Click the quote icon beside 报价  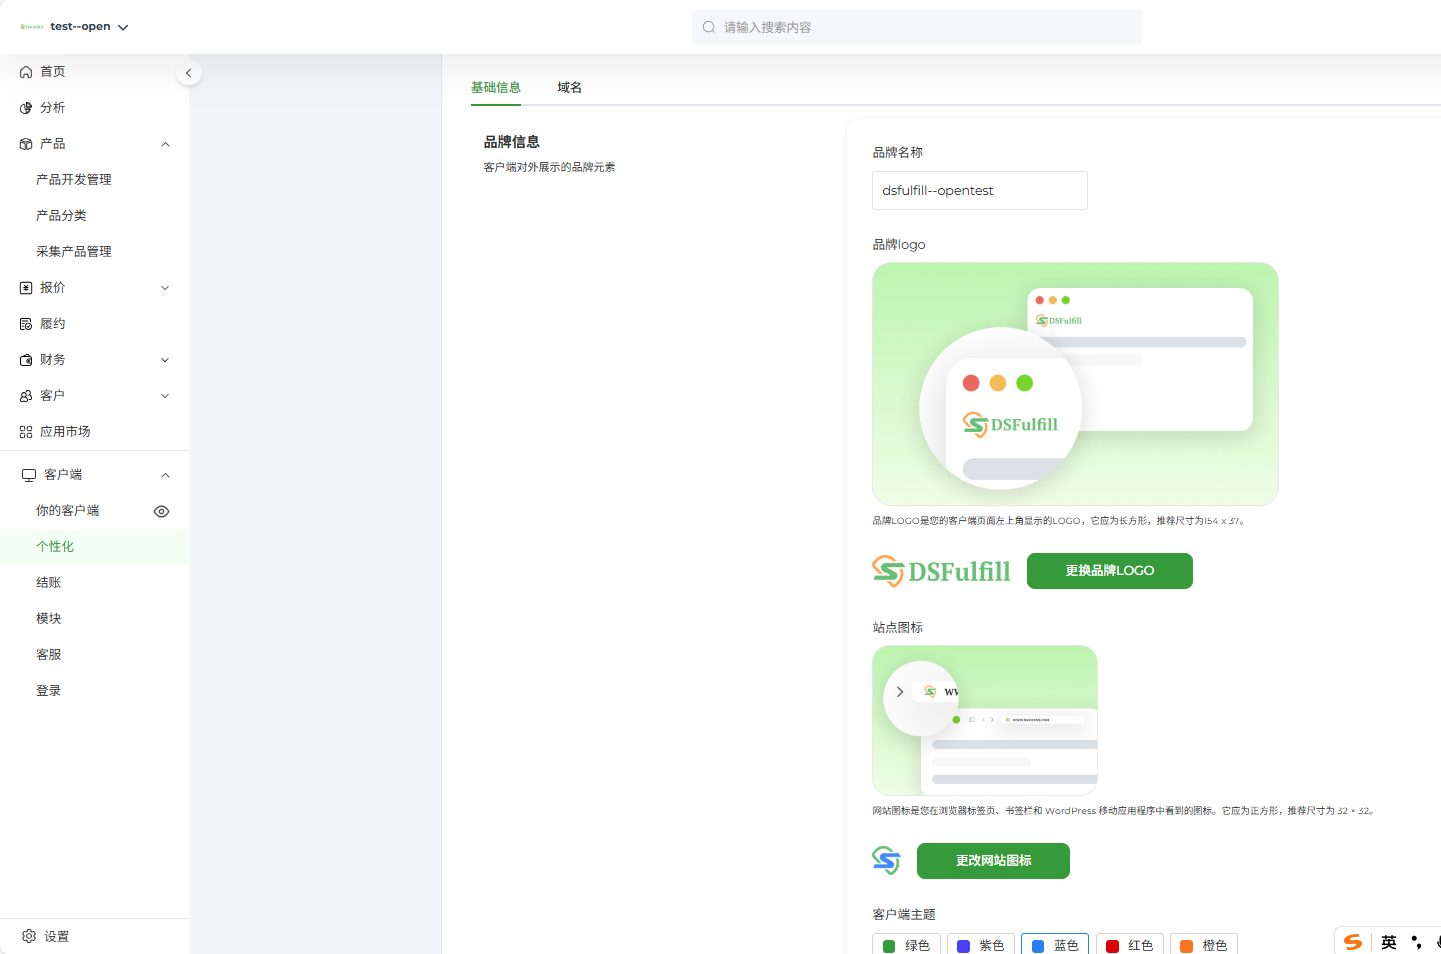pyautogui.click(x=26, y=288)
